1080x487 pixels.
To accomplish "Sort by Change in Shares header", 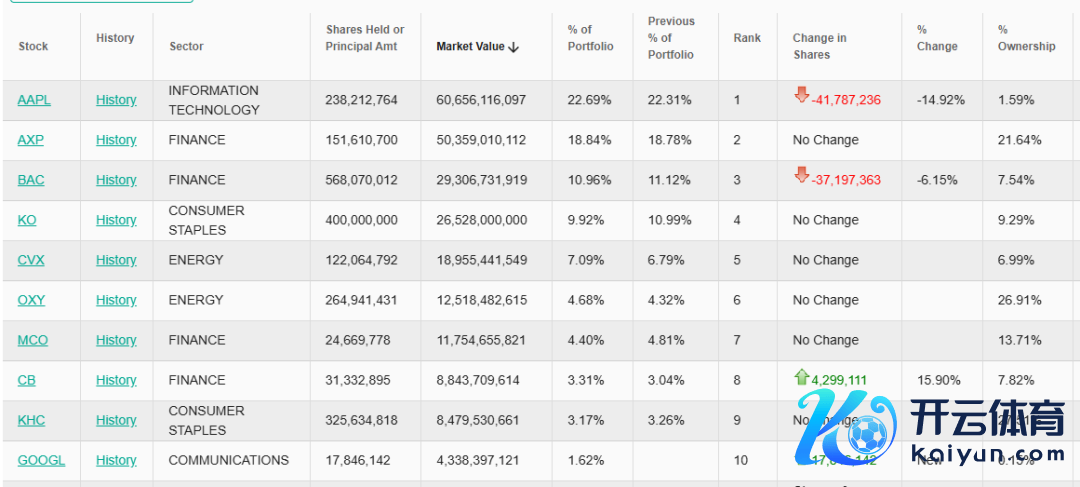I will [819, 46].
